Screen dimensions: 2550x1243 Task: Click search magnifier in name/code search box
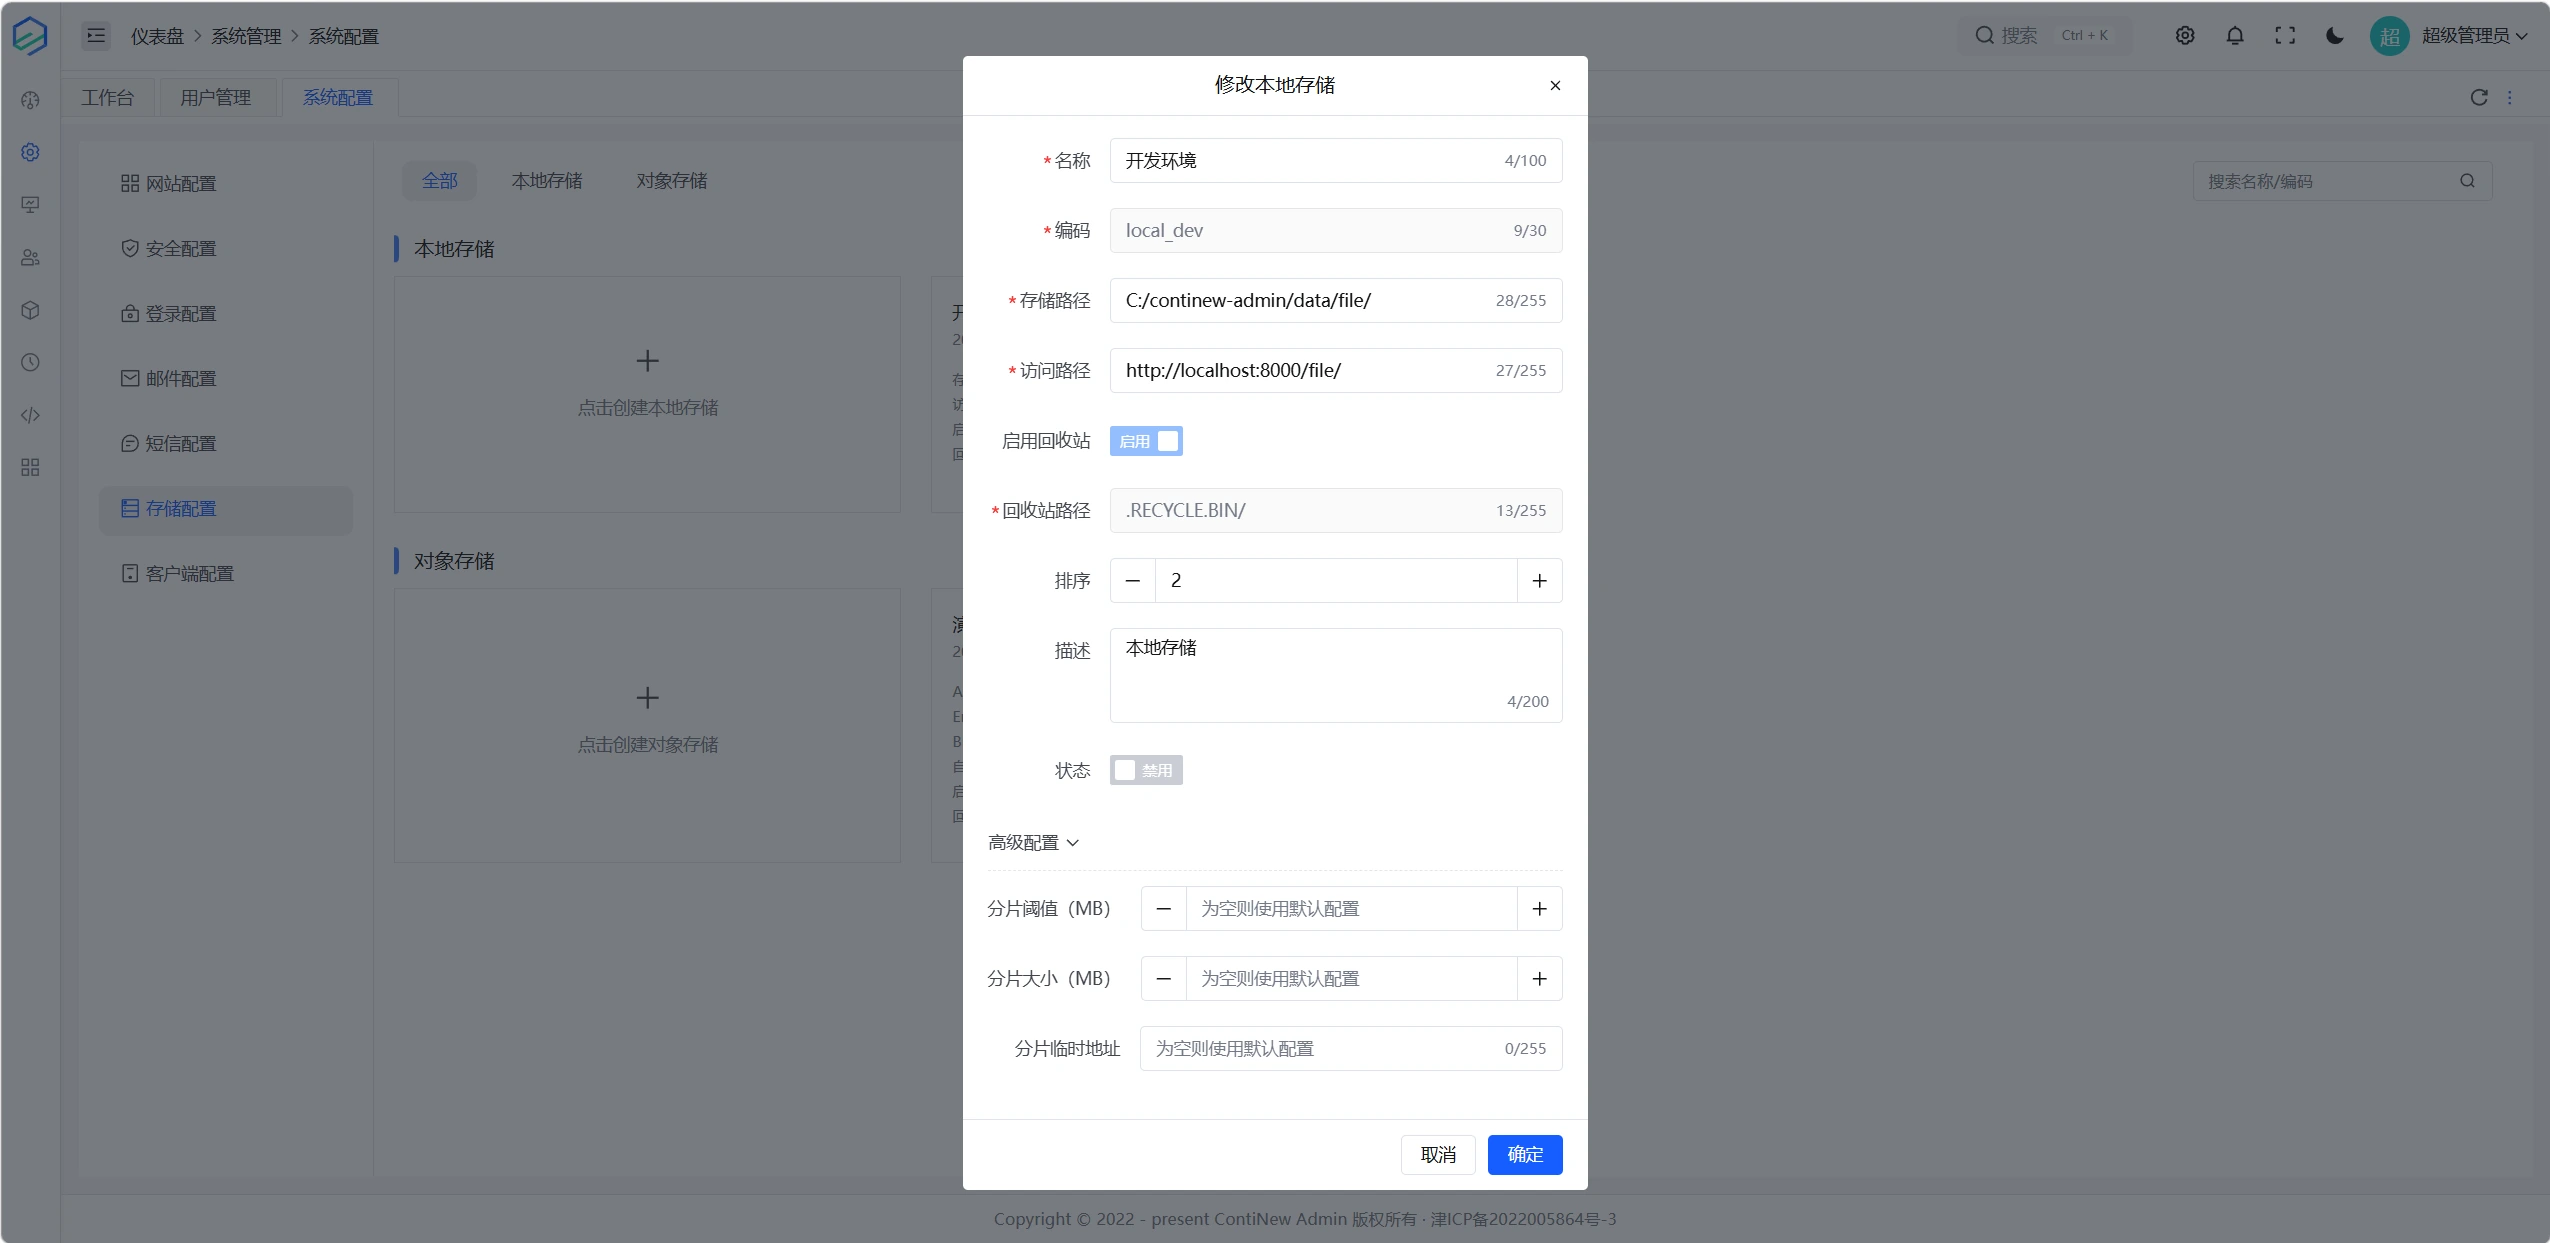2467,181
